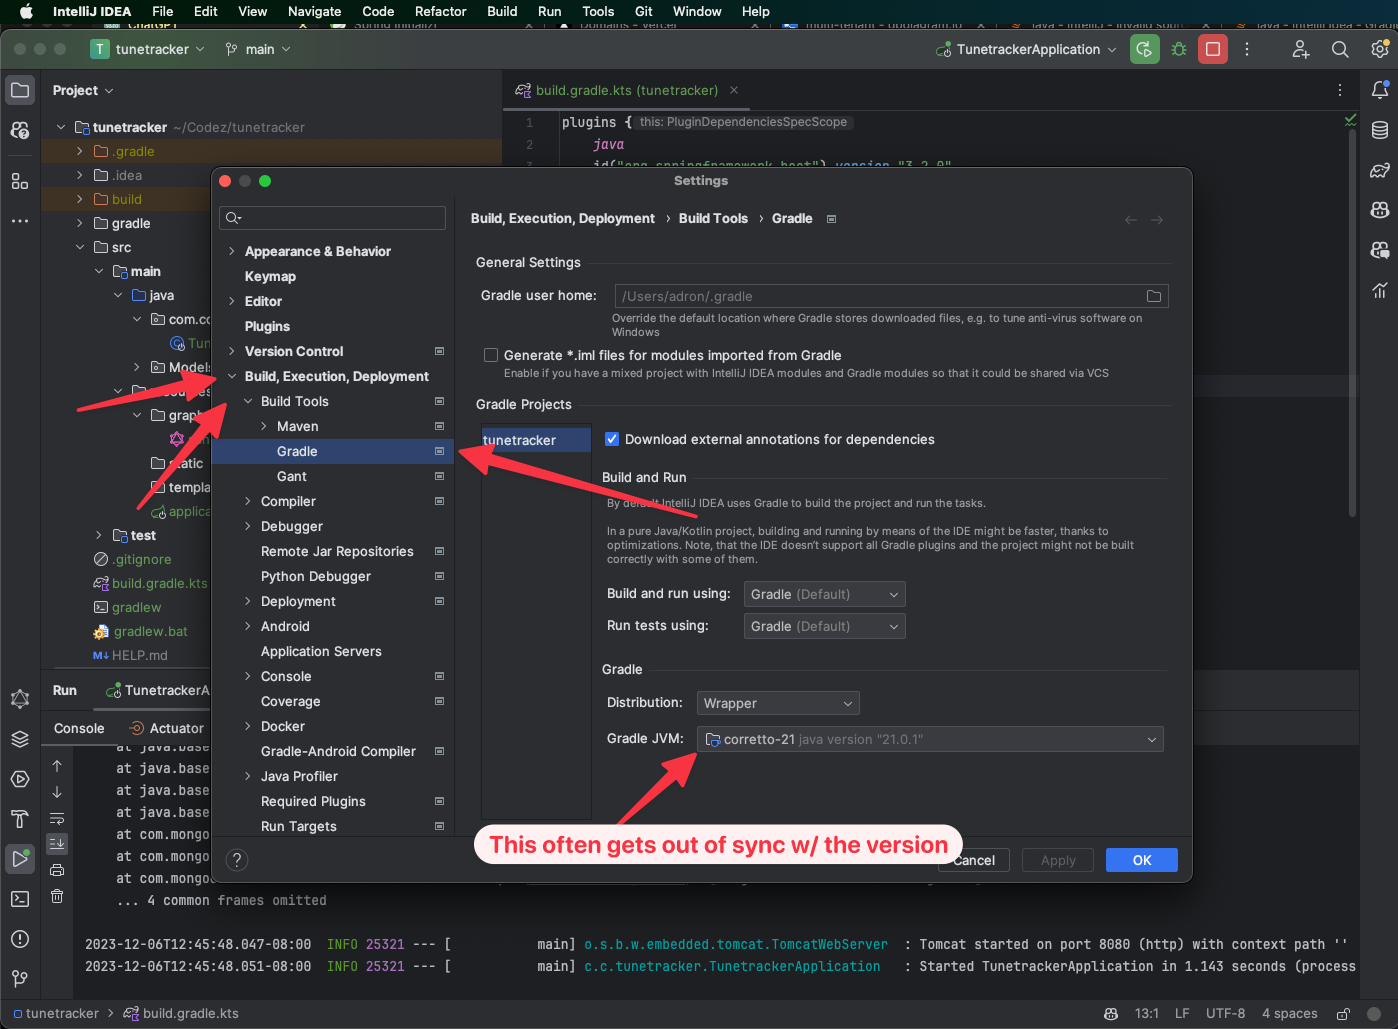Screen dimensions: 1398x1029
Task: Clear console with trash icon
Action: 57,896
